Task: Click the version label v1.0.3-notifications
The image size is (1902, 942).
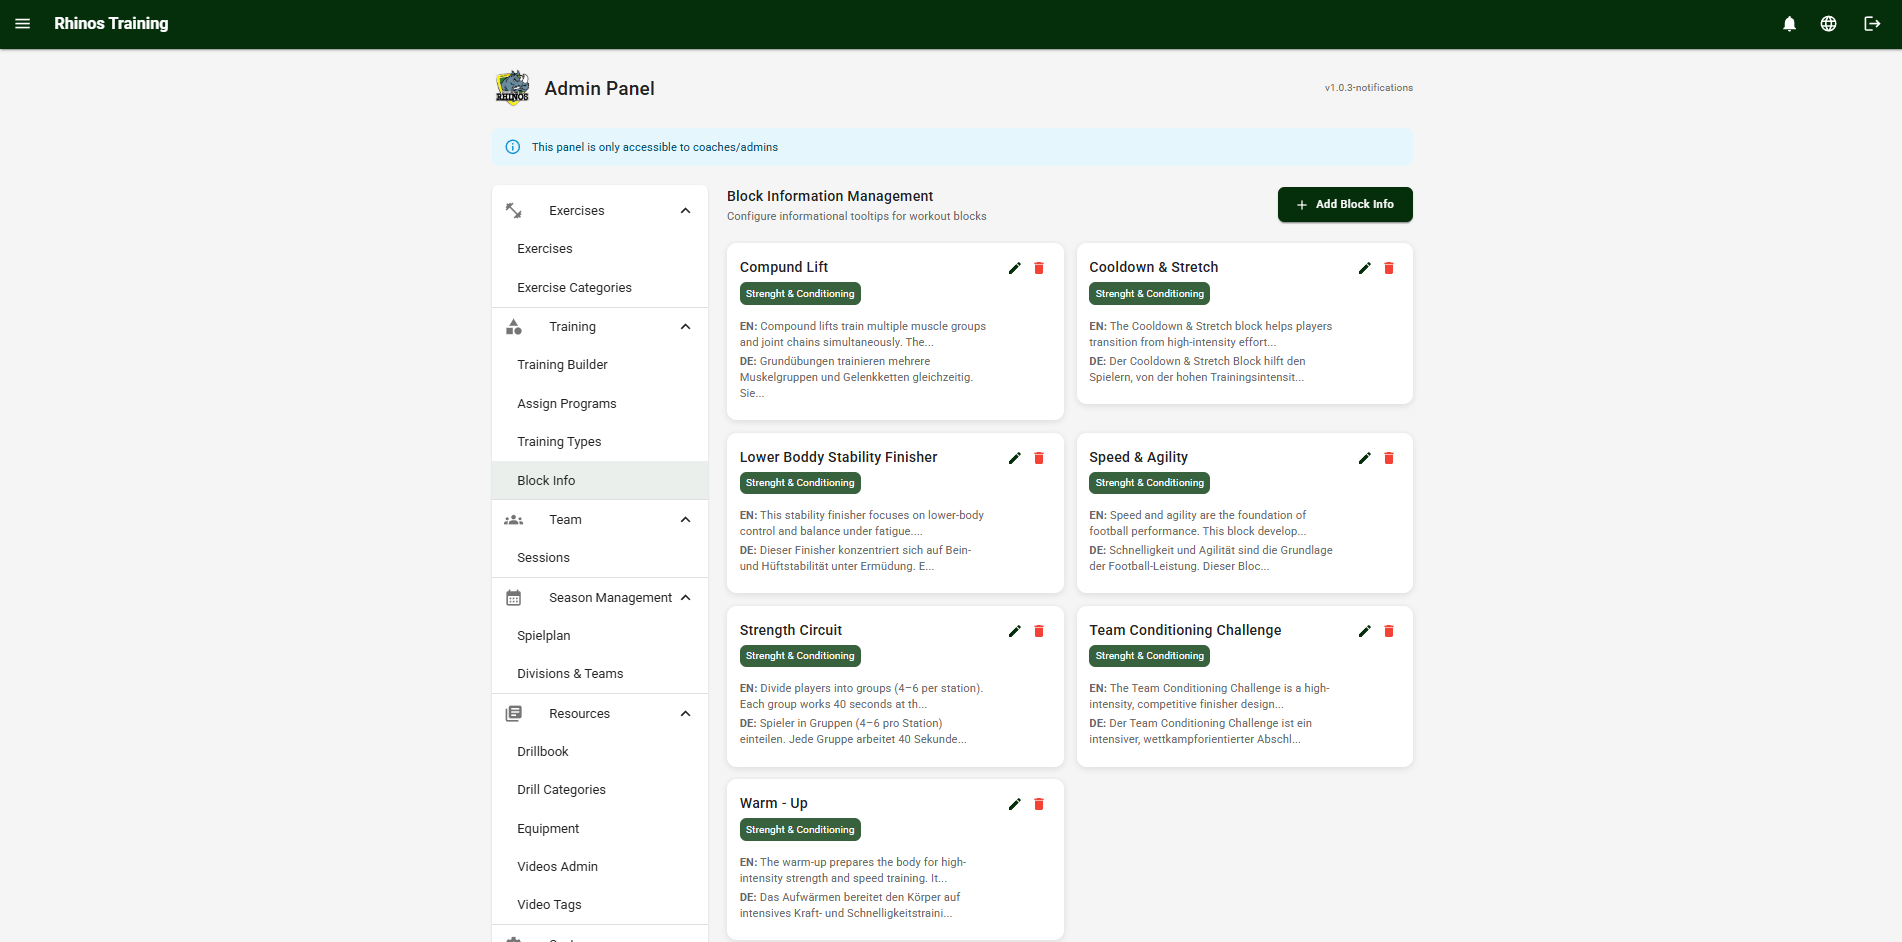Action: [x=1369, y=88]
